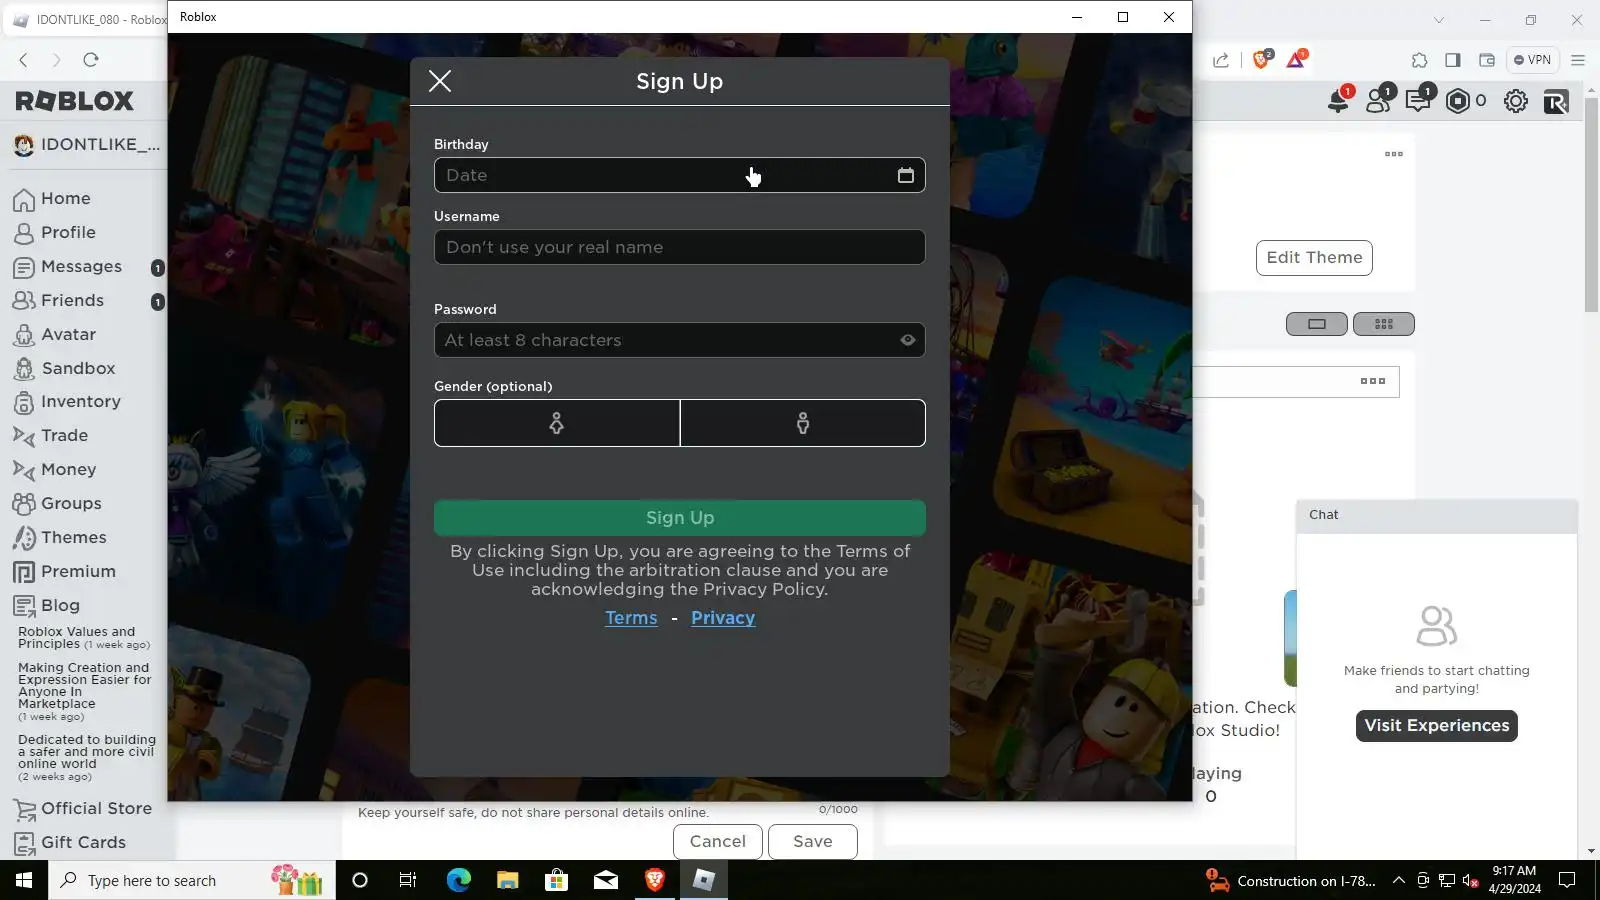
Task: Open three-dots menu in profile field
Action: 1373,381
